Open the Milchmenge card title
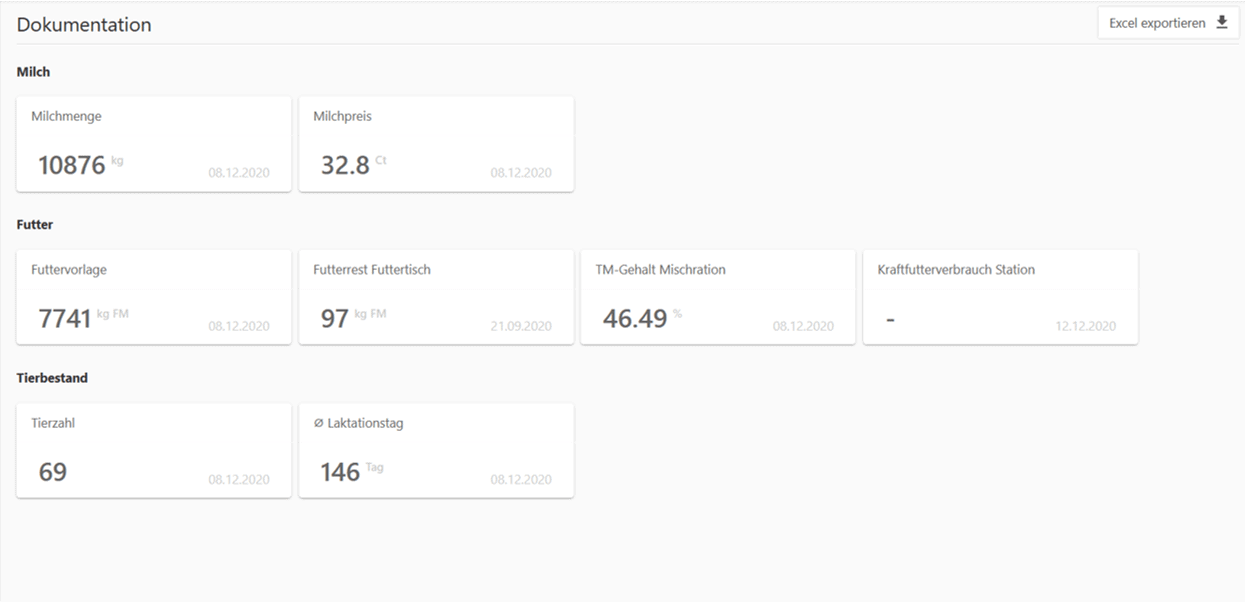Screen dimensions: 1245x602 tap(66, 116)
